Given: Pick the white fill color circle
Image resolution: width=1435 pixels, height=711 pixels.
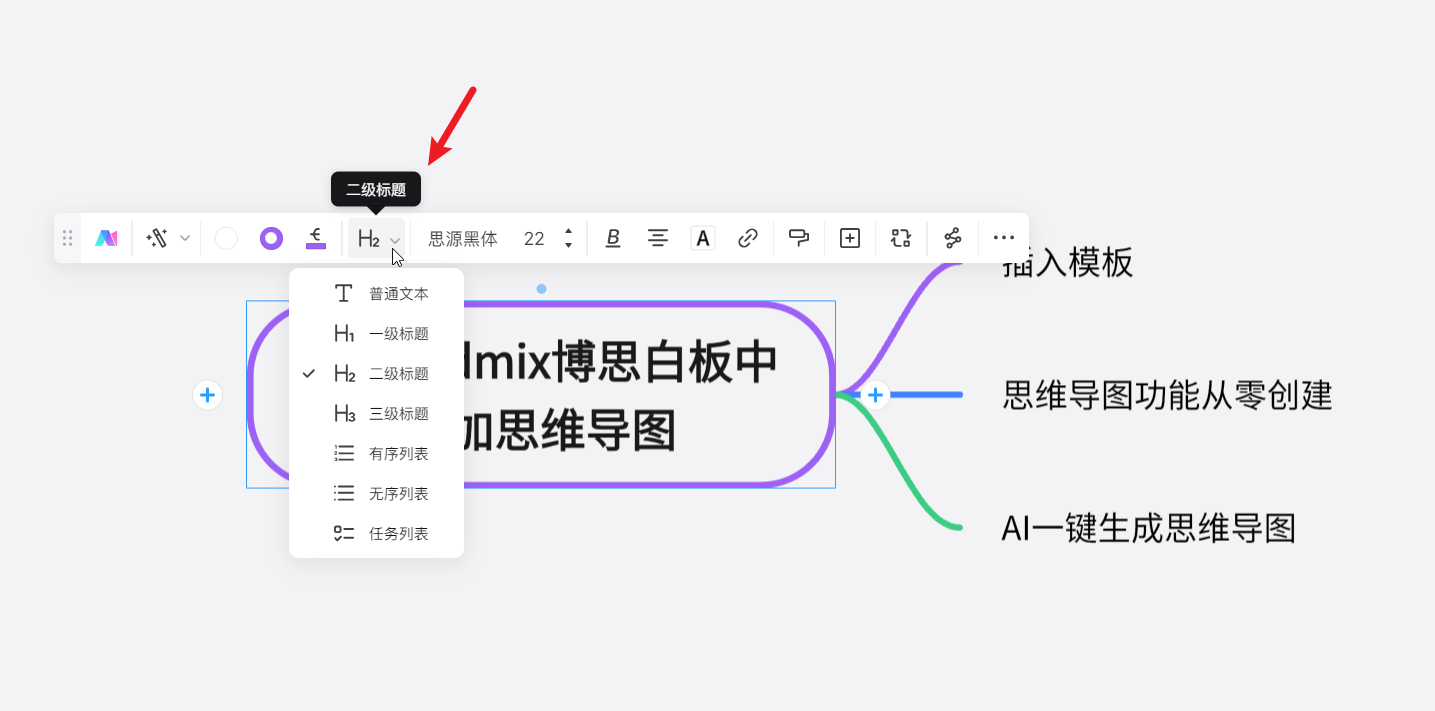Looking at the screenshot, I should click(x=226, y=238).
